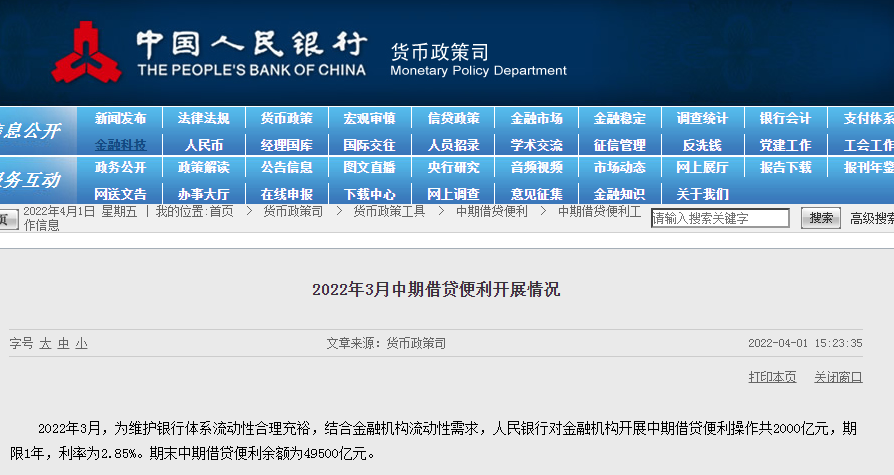Click the 搜索 search button
This screenshot has height=475, width=894.
(820, 218)
